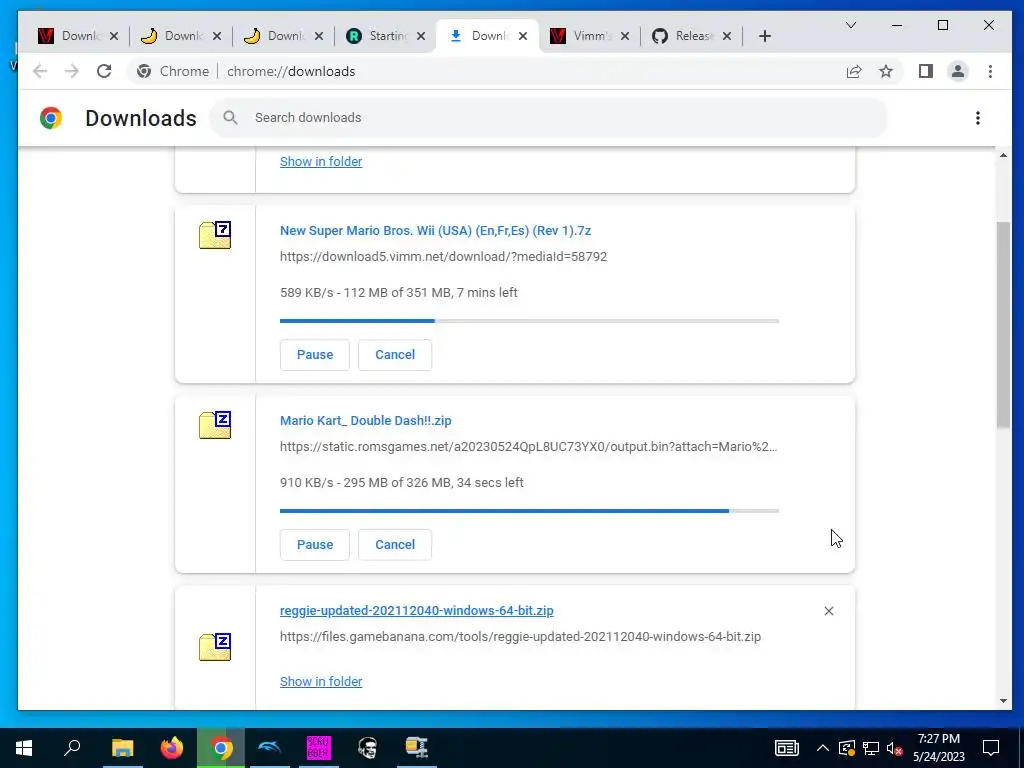This screenshot has height=768, width=1024.
Task: Focus the Search downloads field
Action: click(549, 118)
